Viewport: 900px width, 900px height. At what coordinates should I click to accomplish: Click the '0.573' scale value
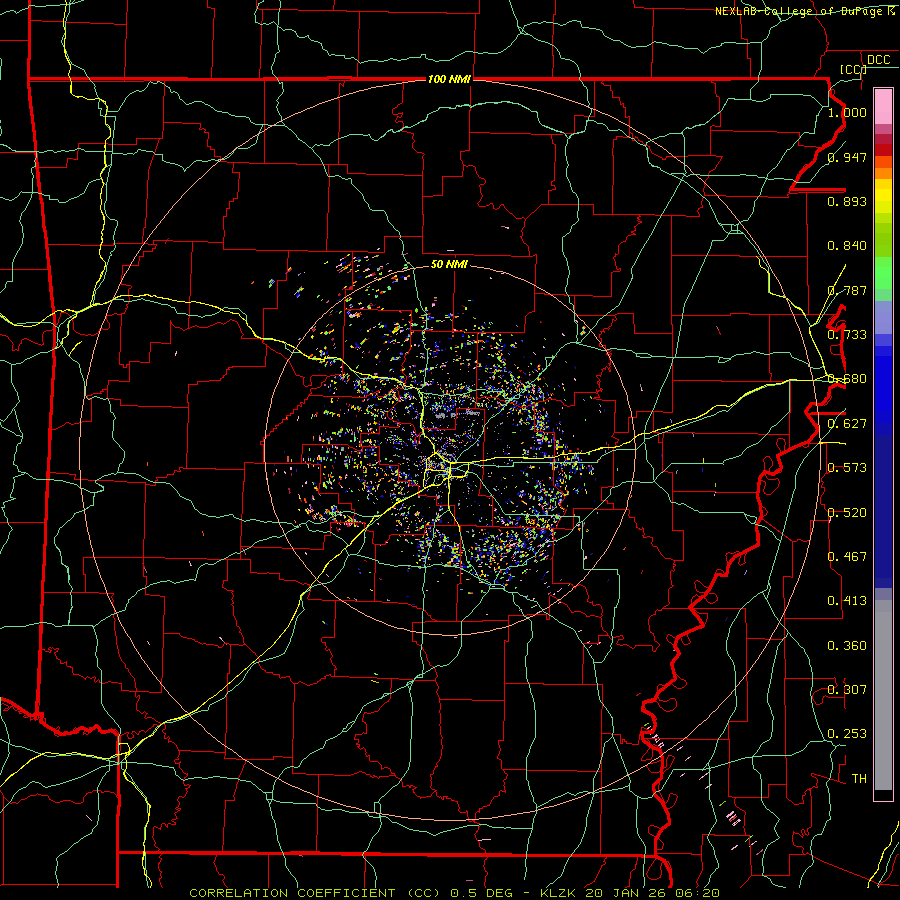pyautogui.click(x=847, y=468)
